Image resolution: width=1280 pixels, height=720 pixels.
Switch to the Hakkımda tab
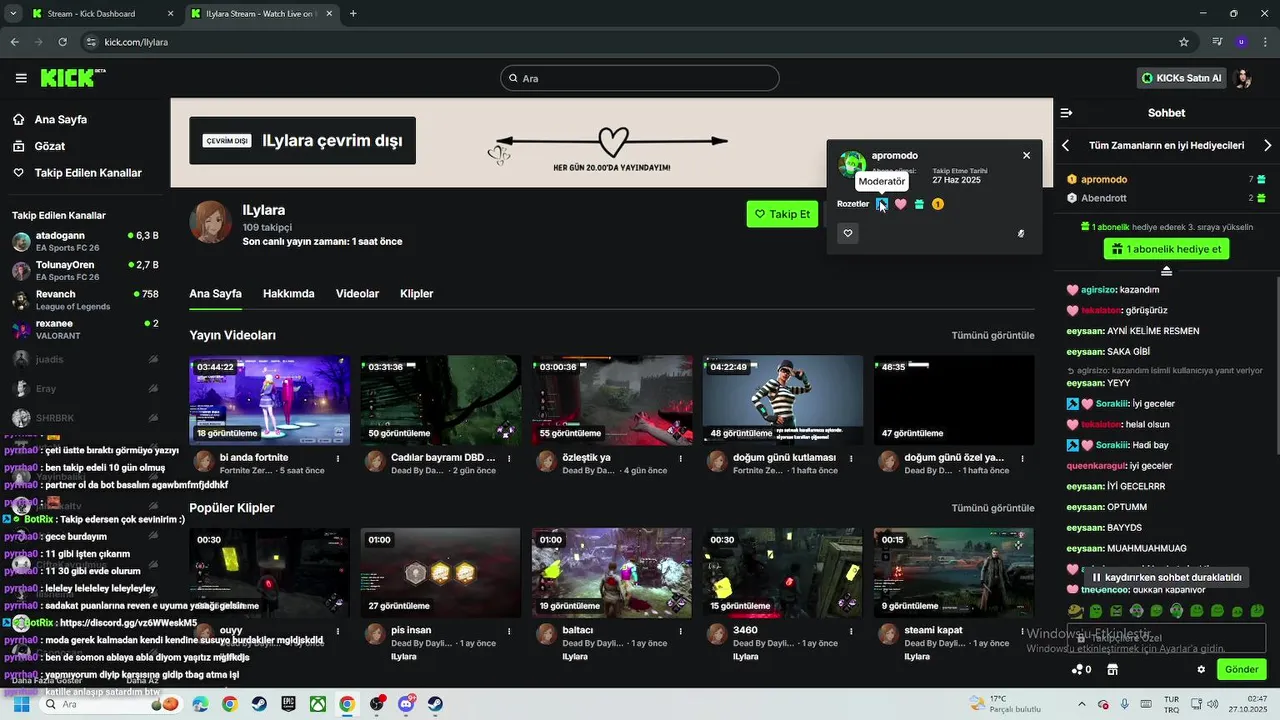coord(288,294)
